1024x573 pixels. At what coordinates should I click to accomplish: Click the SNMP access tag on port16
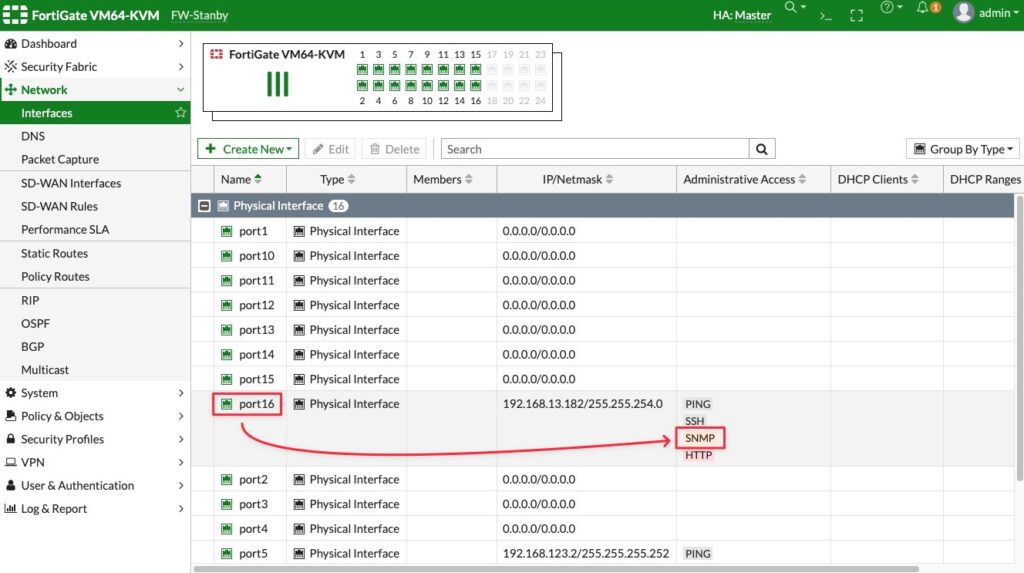click(x=699, y=438)
